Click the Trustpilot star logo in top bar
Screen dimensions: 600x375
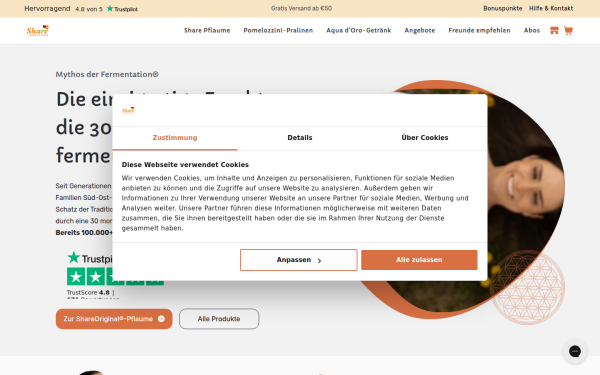tap(122, 8)
